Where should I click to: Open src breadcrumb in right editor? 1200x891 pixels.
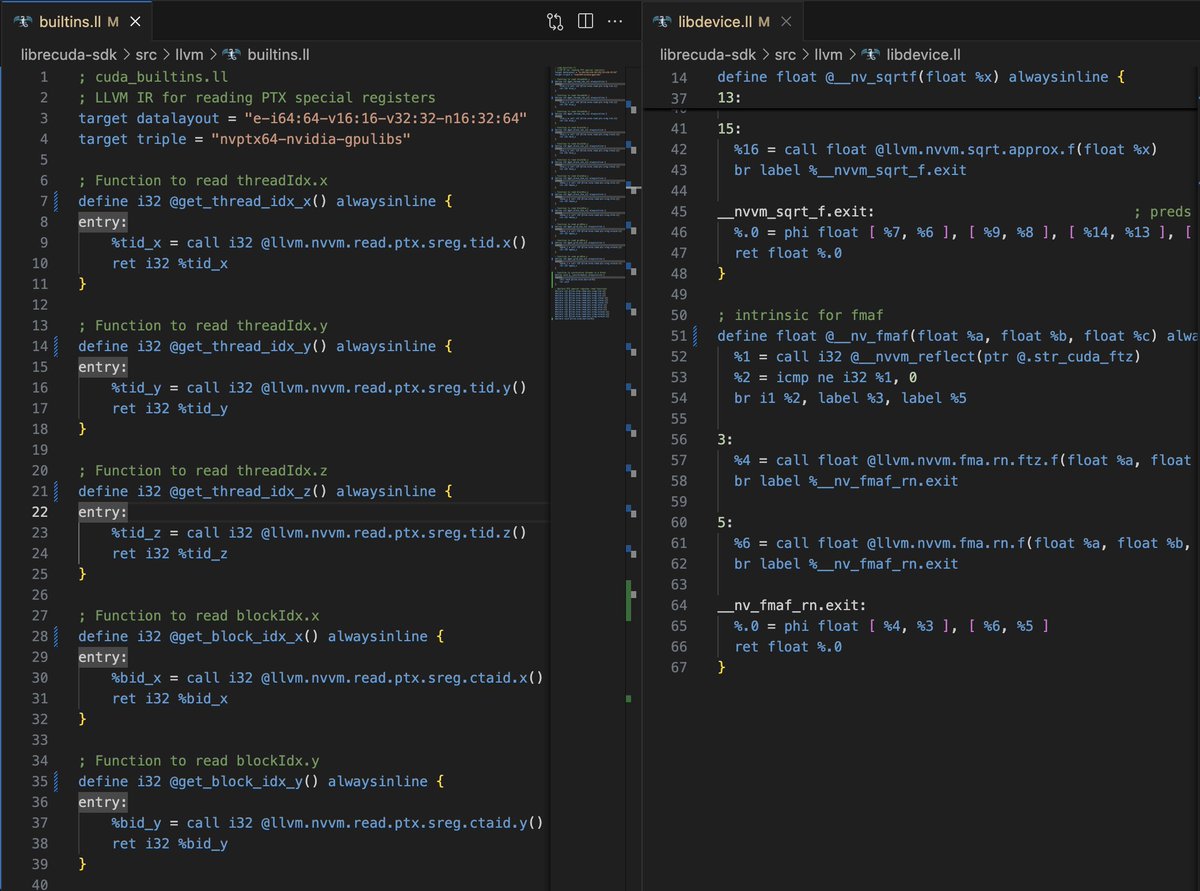coord(786,55)
